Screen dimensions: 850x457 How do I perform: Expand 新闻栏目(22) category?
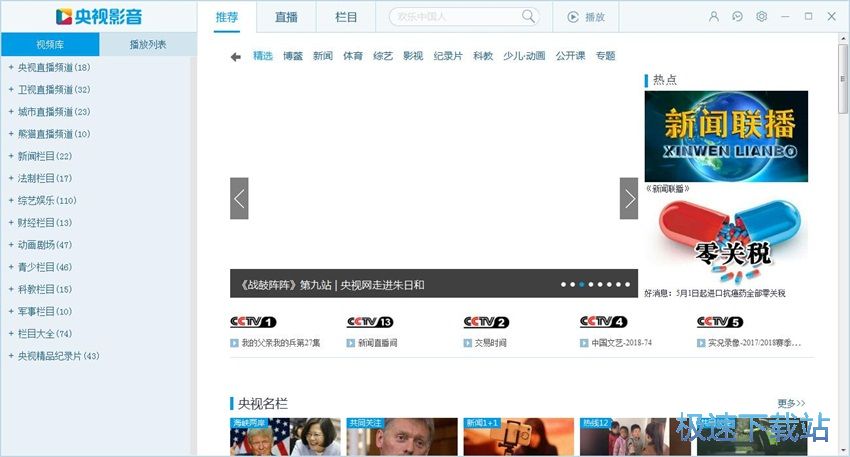[11, 156]
